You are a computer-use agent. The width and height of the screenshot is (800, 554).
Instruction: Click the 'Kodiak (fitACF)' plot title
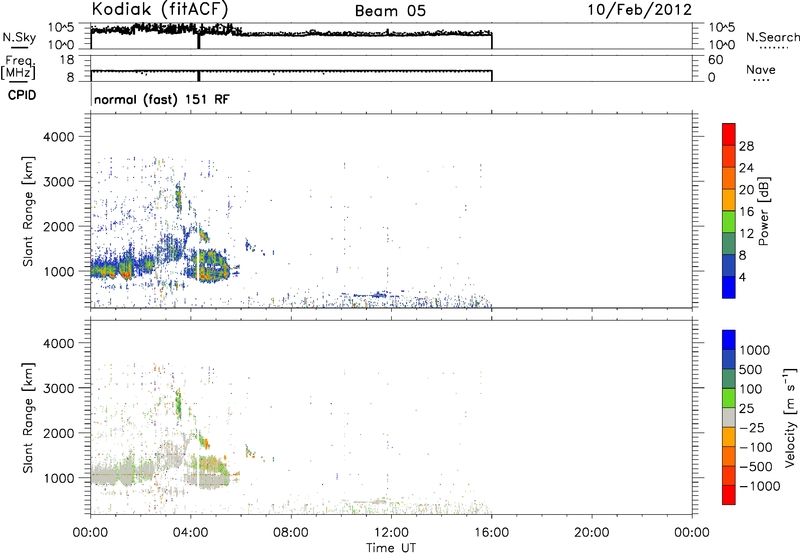click(160, 9)
